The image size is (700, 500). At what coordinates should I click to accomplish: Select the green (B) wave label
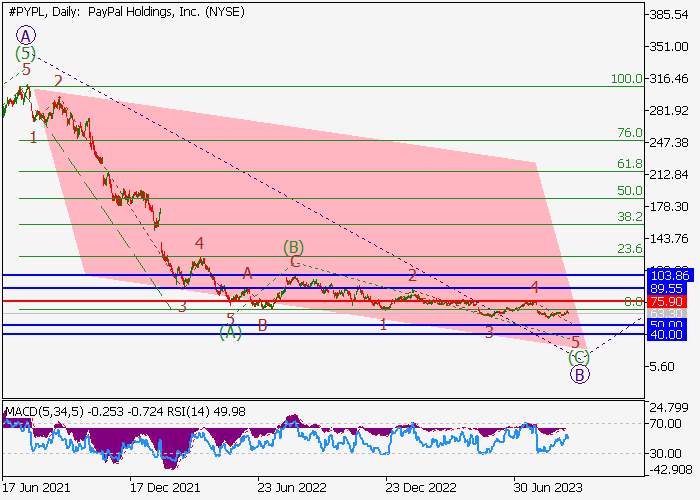293,247
